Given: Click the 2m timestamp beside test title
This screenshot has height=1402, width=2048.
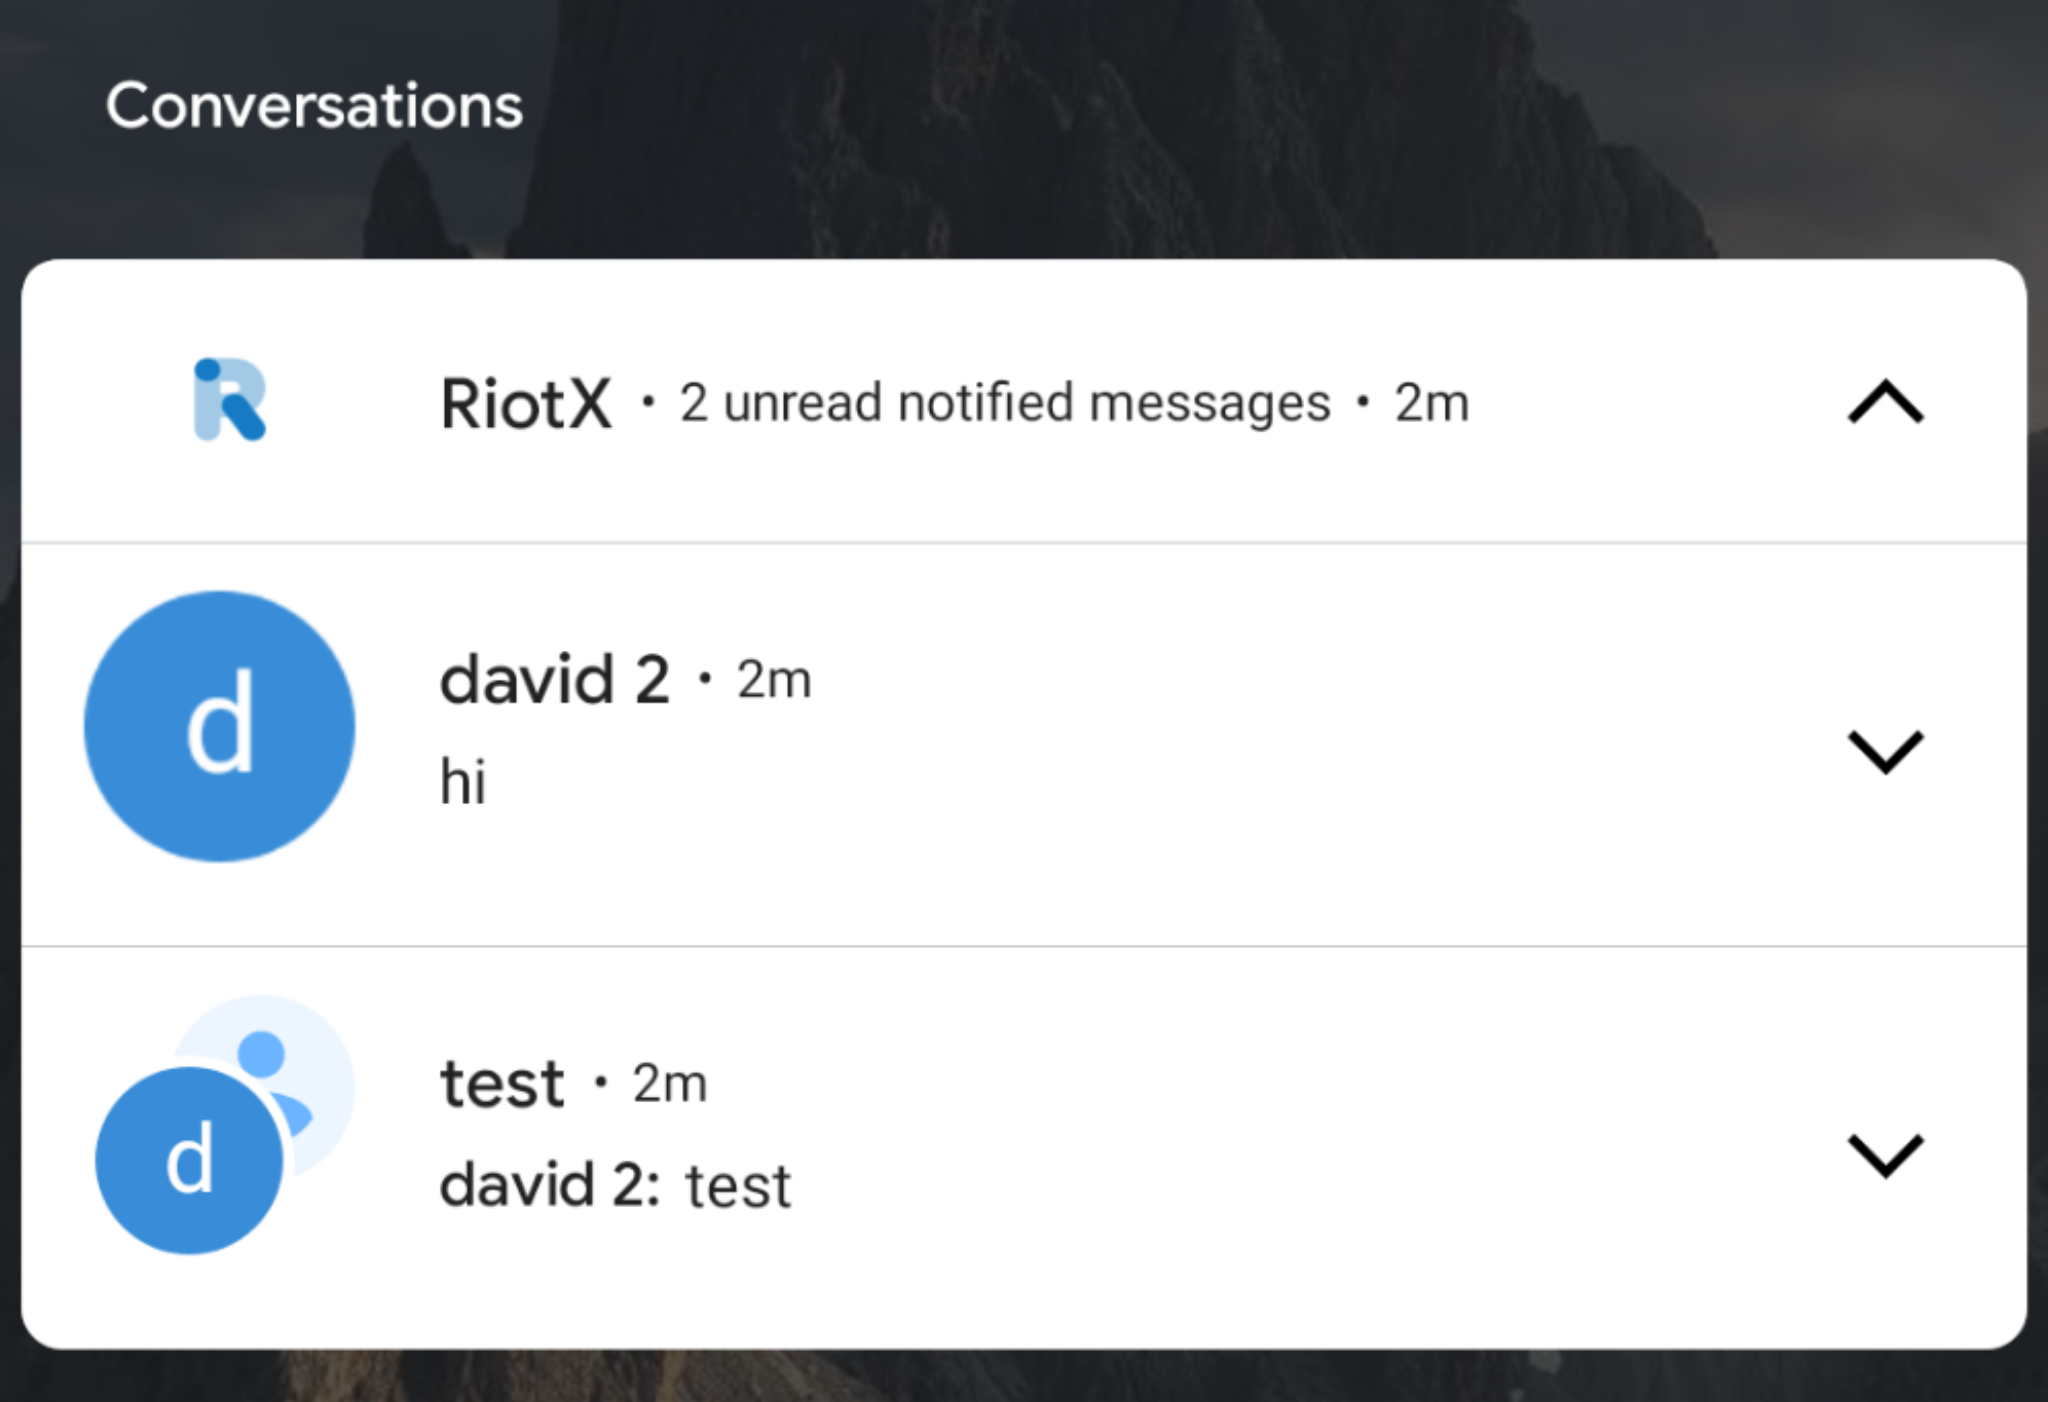Looking at the screenshot, I should 669,1084.
